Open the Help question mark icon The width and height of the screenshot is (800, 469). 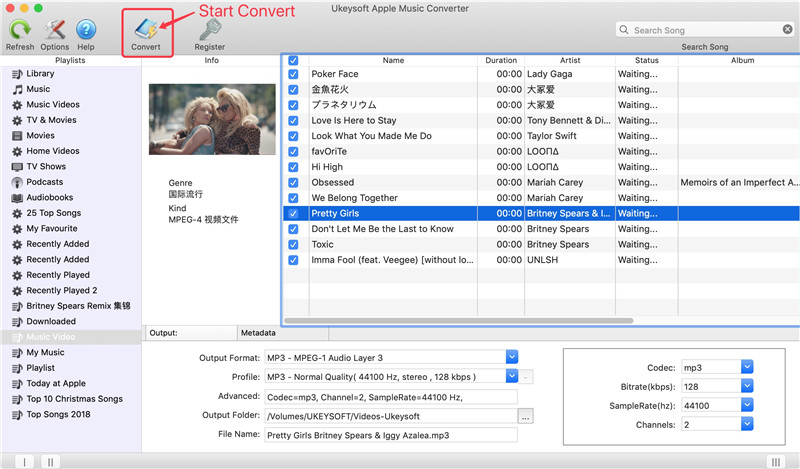86,30
